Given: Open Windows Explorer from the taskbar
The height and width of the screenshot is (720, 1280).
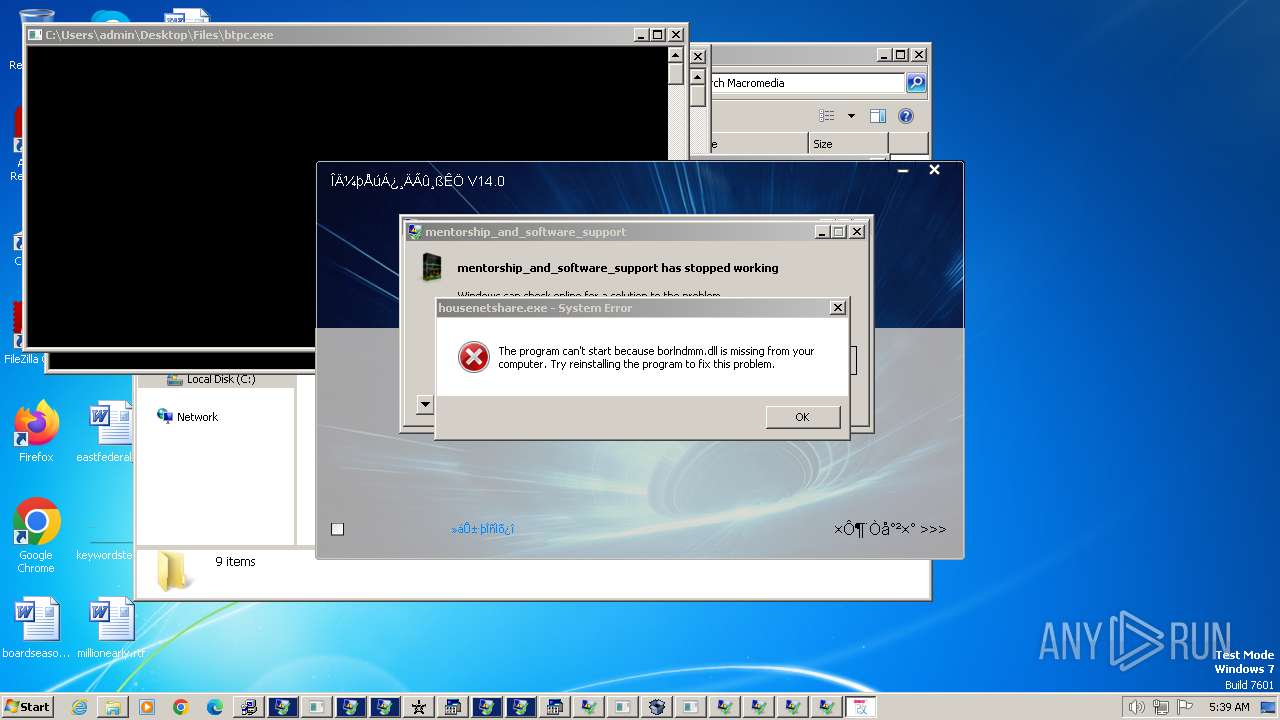Looking at the screenshot, I should tap(113, 707).
